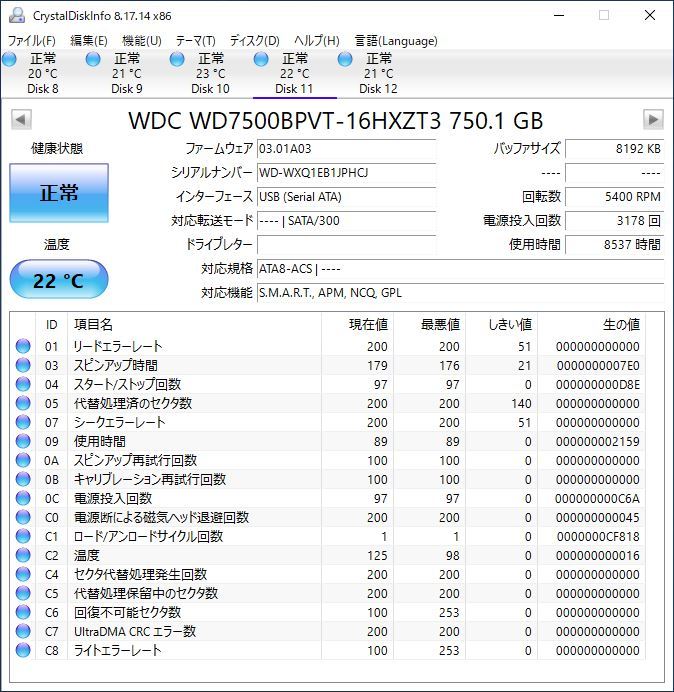Viewport: 674px width, 692px height.
Task: Click the バッファサイズ value 8192 KB
Action: 614,149
